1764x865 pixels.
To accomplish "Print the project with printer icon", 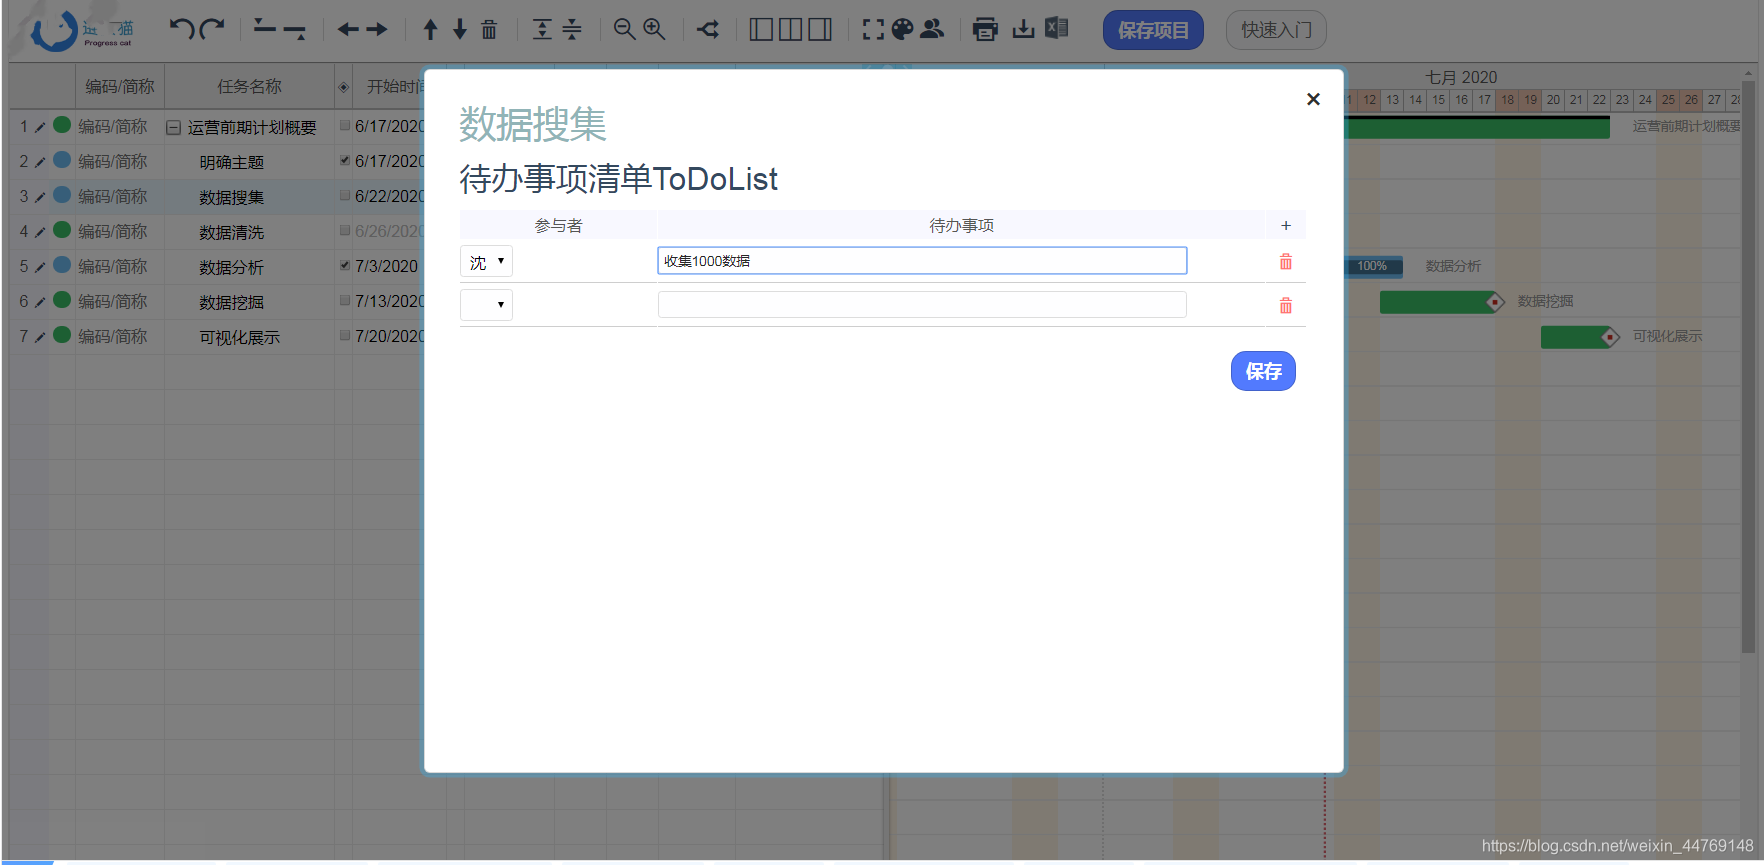I will [x=985, y=29].
